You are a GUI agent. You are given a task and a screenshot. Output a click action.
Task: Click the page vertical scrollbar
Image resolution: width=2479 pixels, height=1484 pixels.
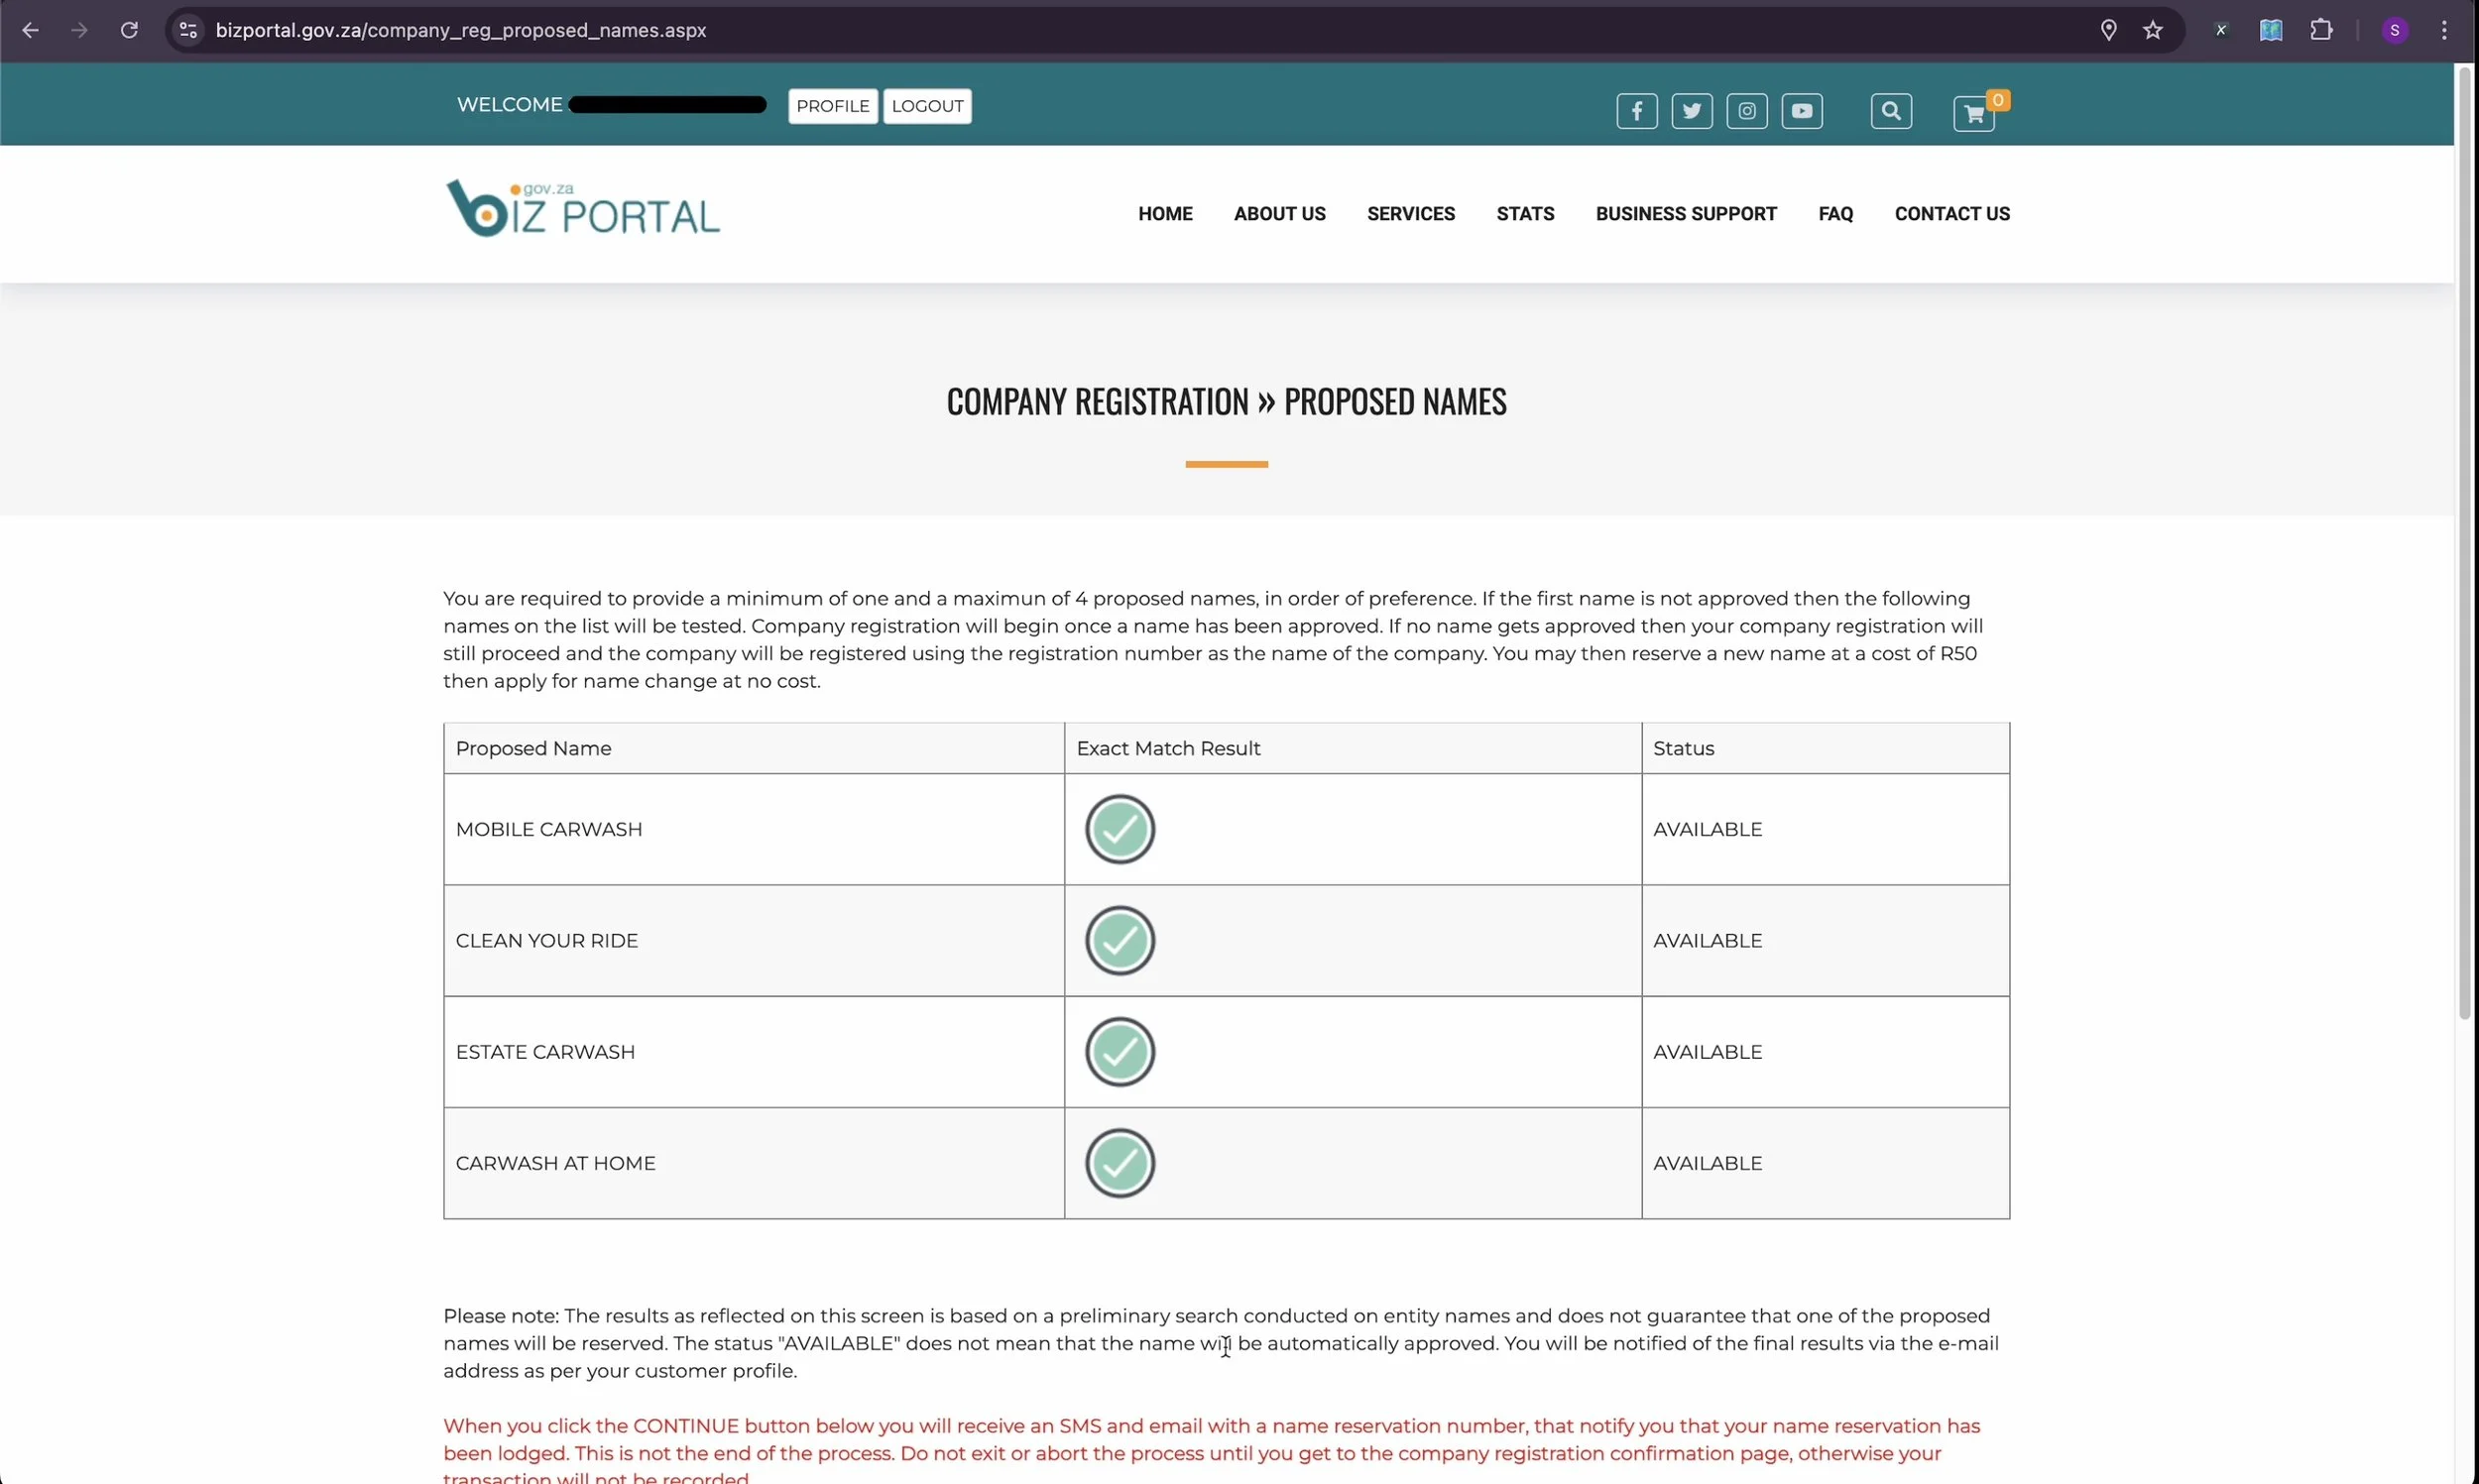coord(2464,540)
